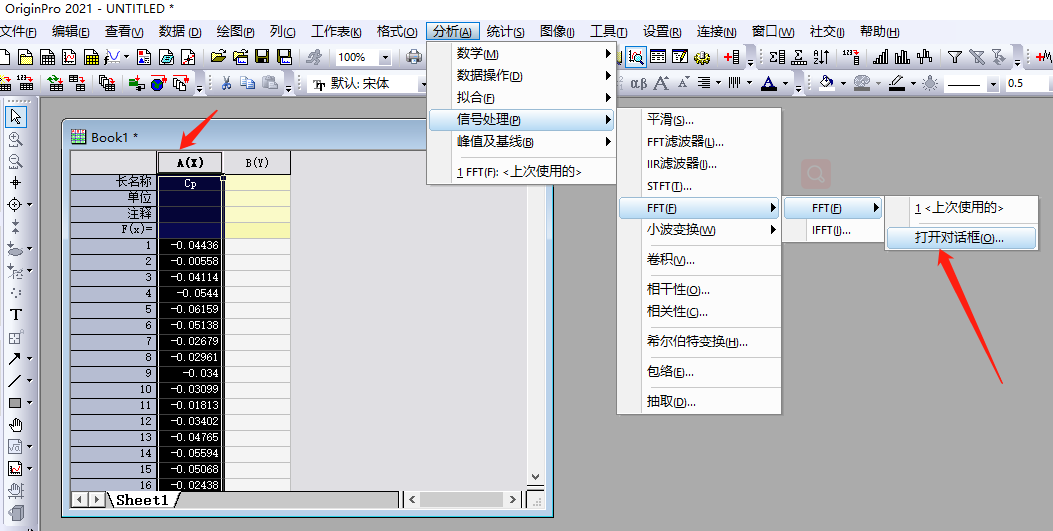Click the Increase Font Size icon
Screen dimensions: 1053x531
(661, 83)
